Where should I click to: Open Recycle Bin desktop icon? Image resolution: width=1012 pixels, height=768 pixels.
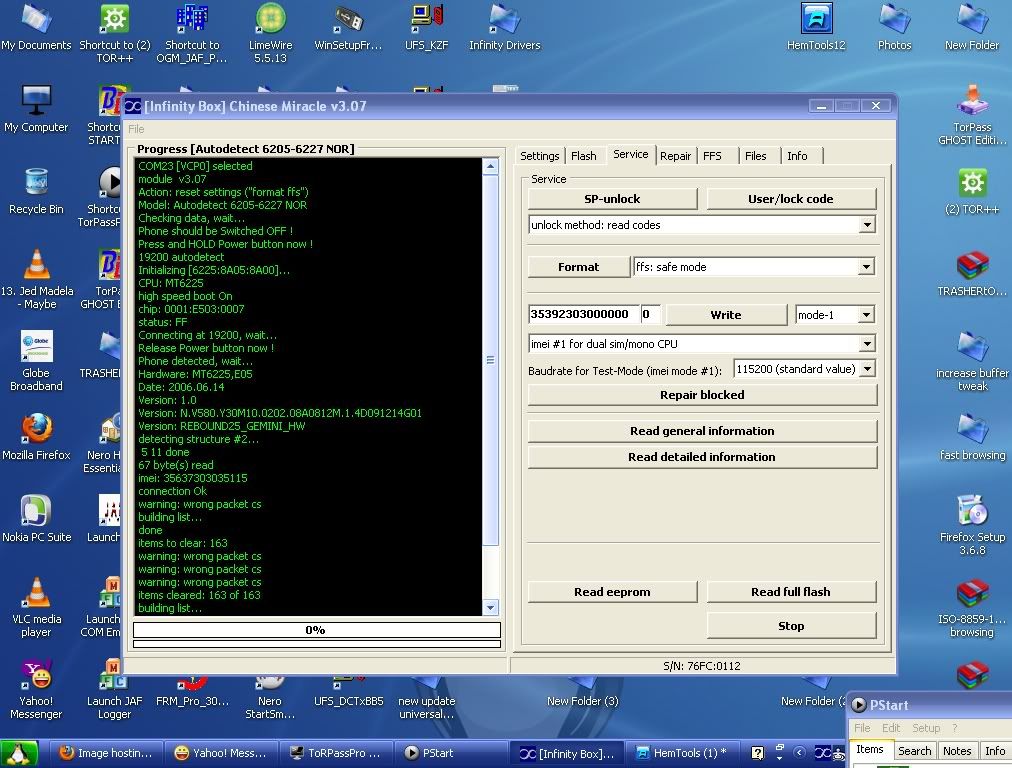point(36,191)
